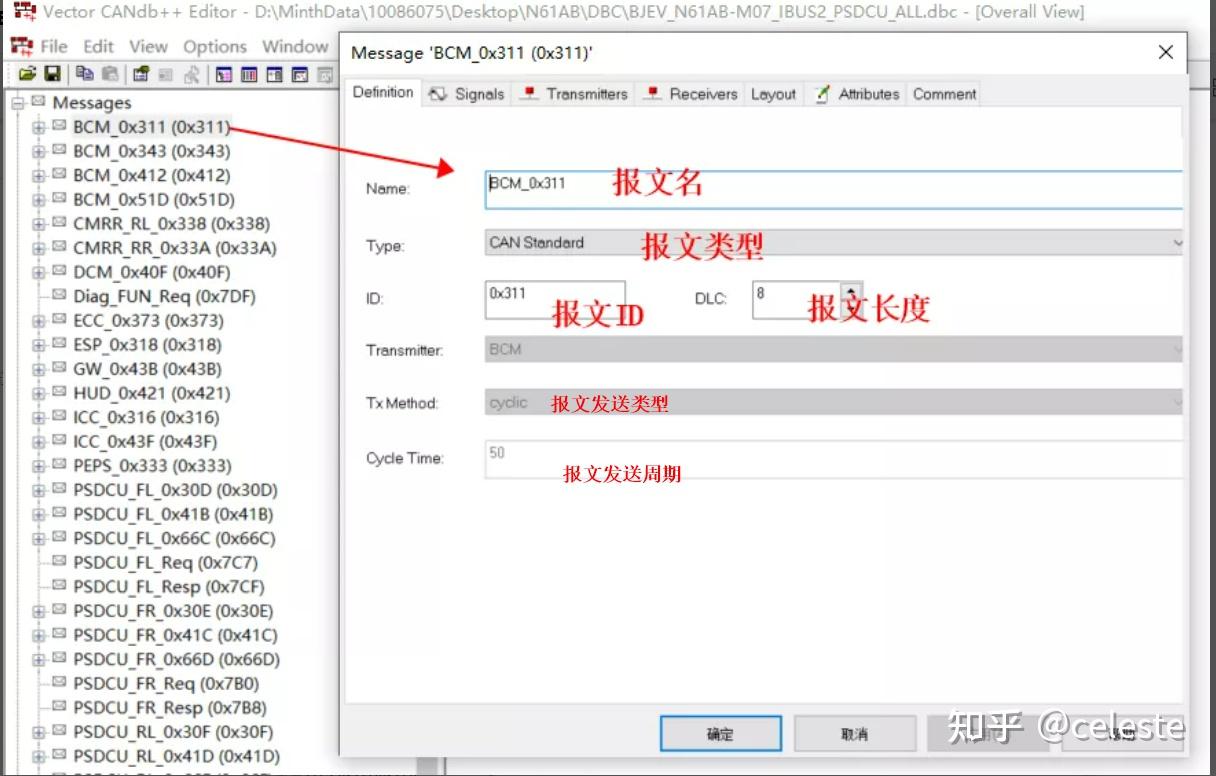
Task: Select CMRR_RR_0x33A (0x33A) message row
Action: pos(174,248)
